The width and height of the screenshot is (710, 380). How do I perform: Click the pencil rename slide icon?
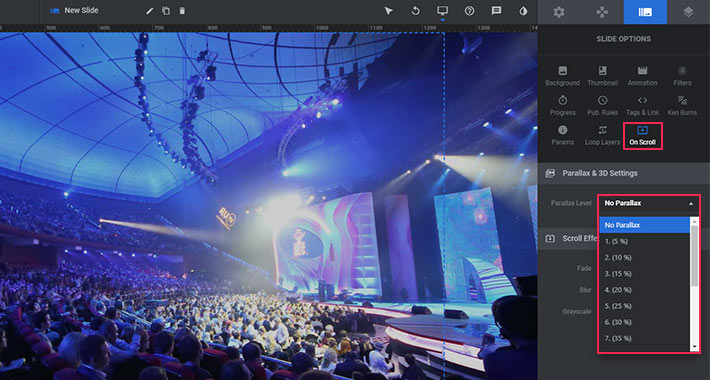[x=149, y=11]
